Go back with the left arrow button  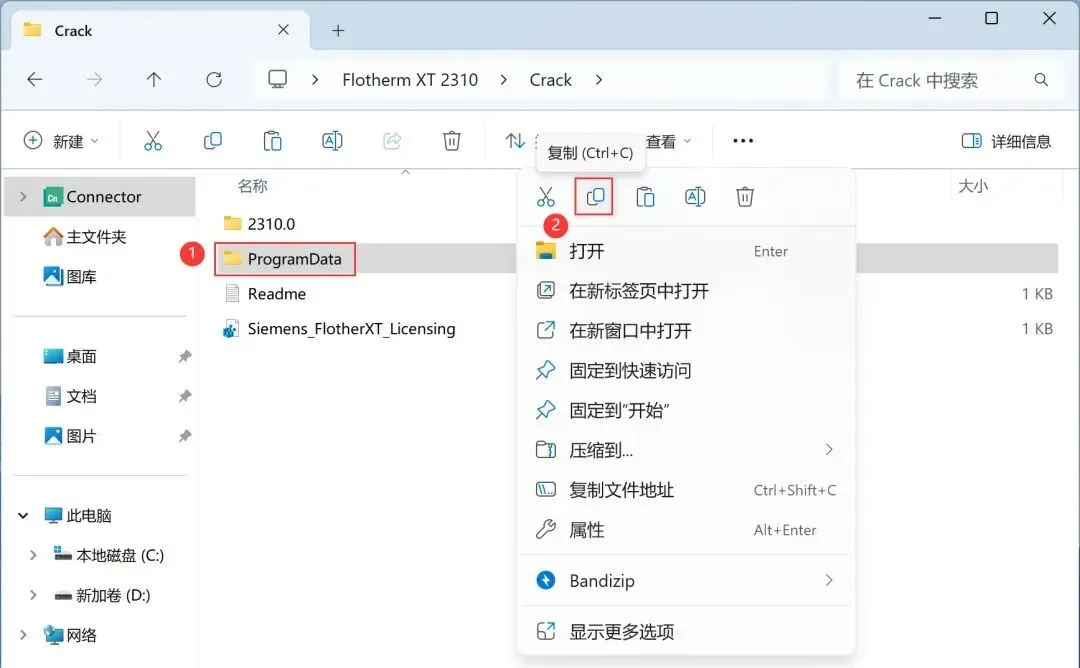[34, 80]
